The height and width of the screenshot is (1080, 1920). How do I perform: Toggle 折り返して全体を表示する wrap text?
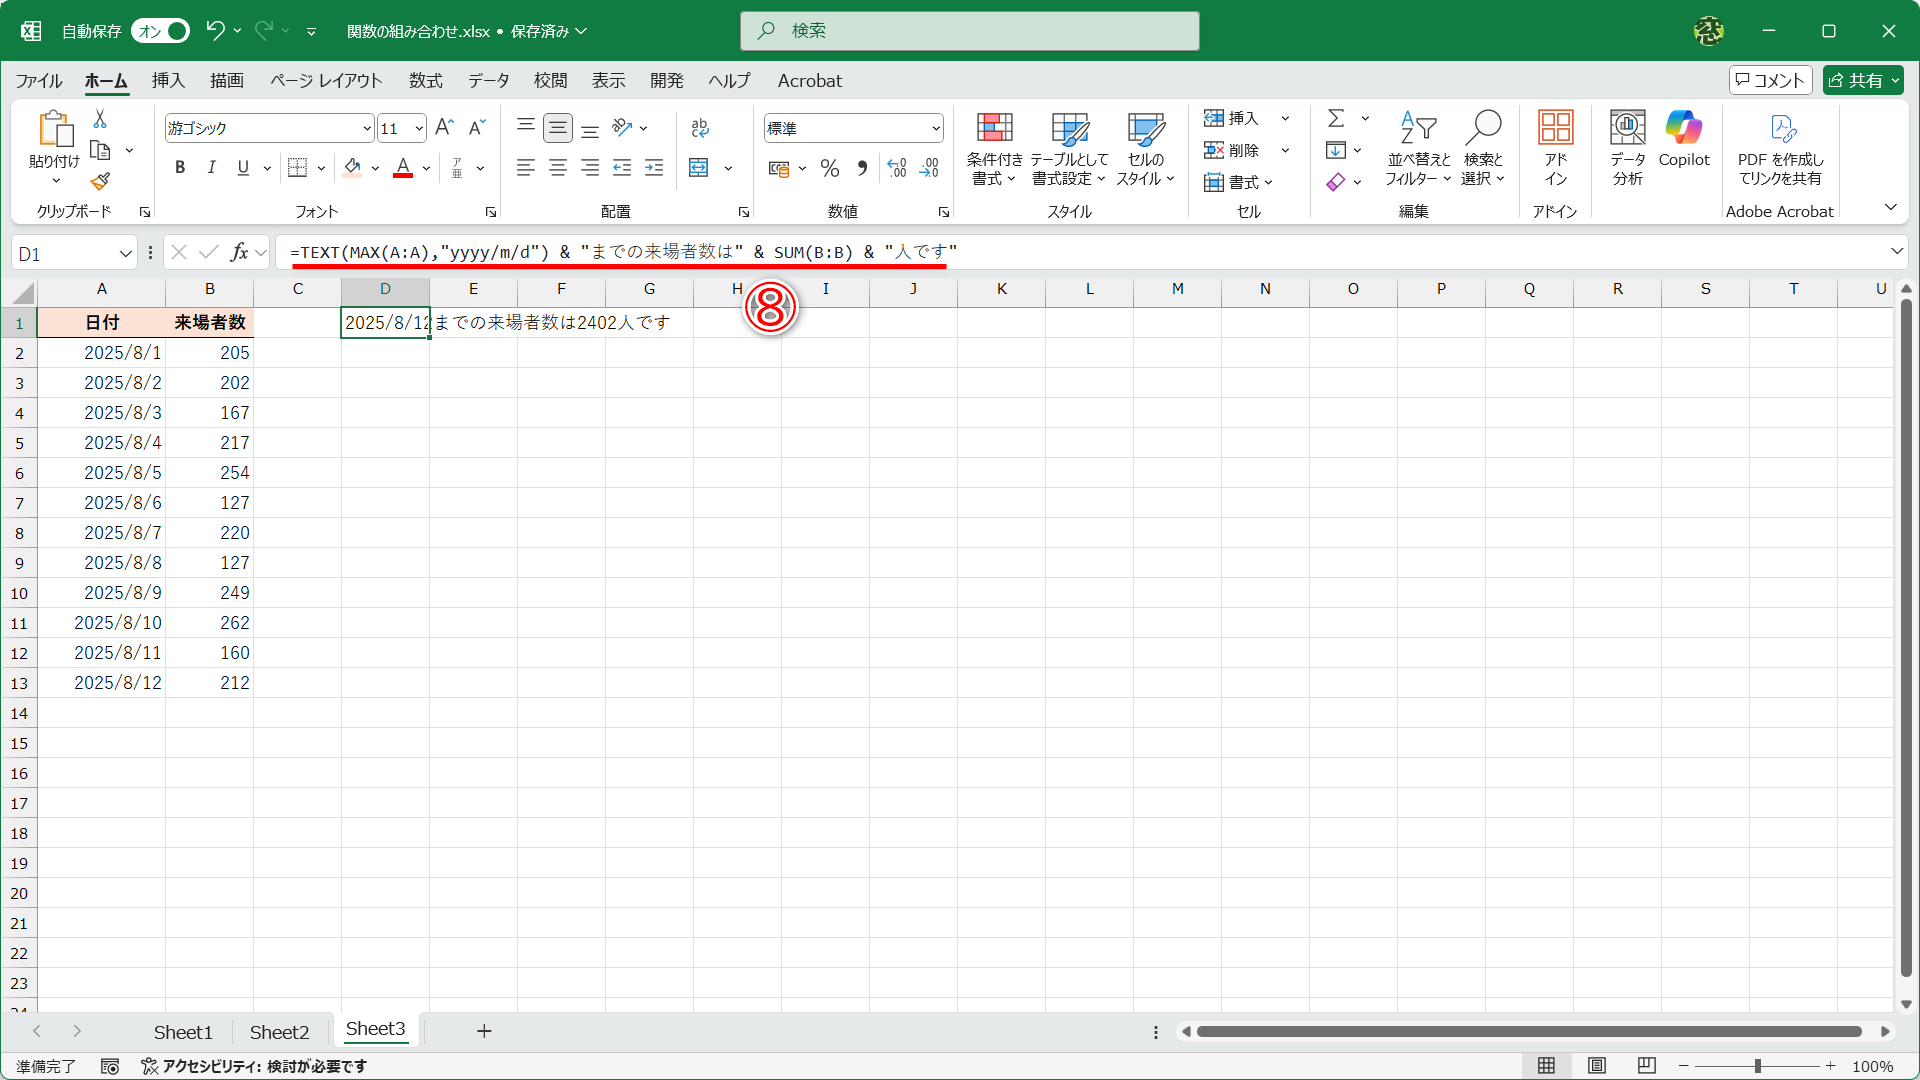point(700,128)
